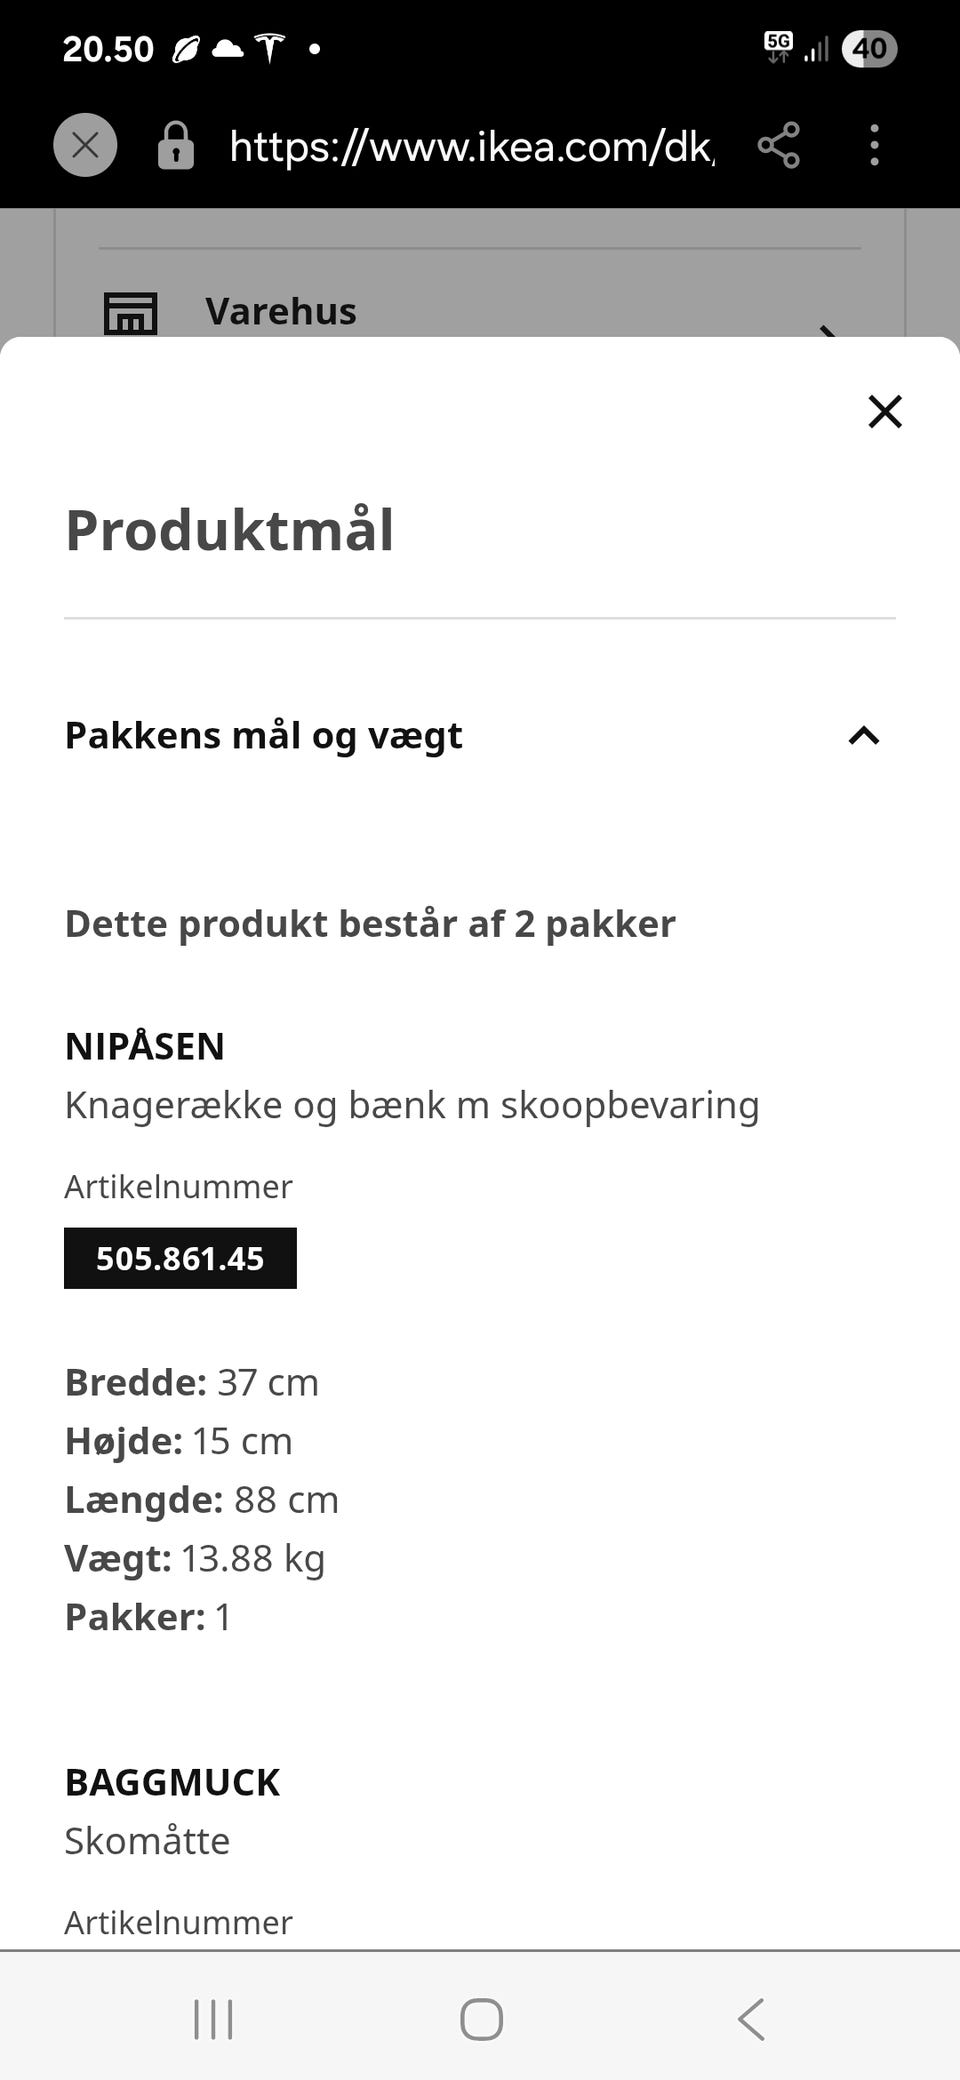Collapse the Pakkens mål og vægt chevron

coord(864,736)
